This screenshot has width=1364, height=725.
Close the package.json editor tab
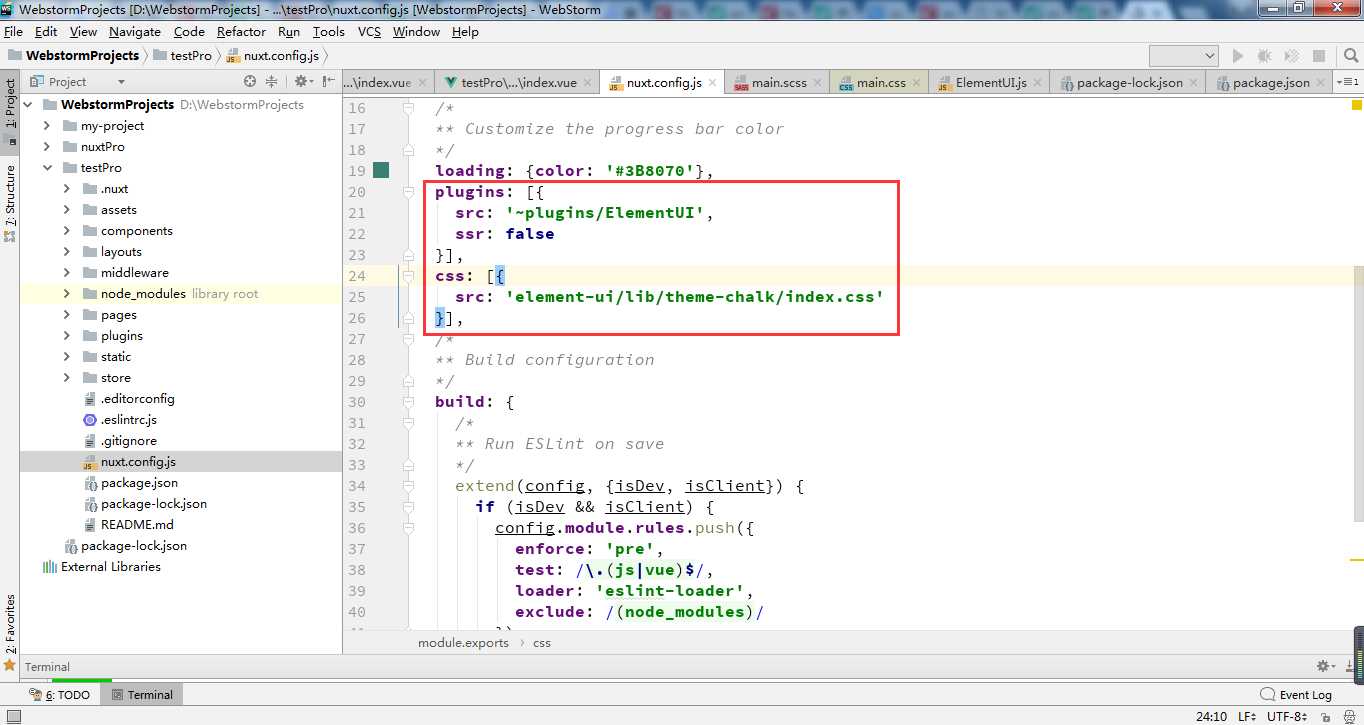click(1321, 83)
